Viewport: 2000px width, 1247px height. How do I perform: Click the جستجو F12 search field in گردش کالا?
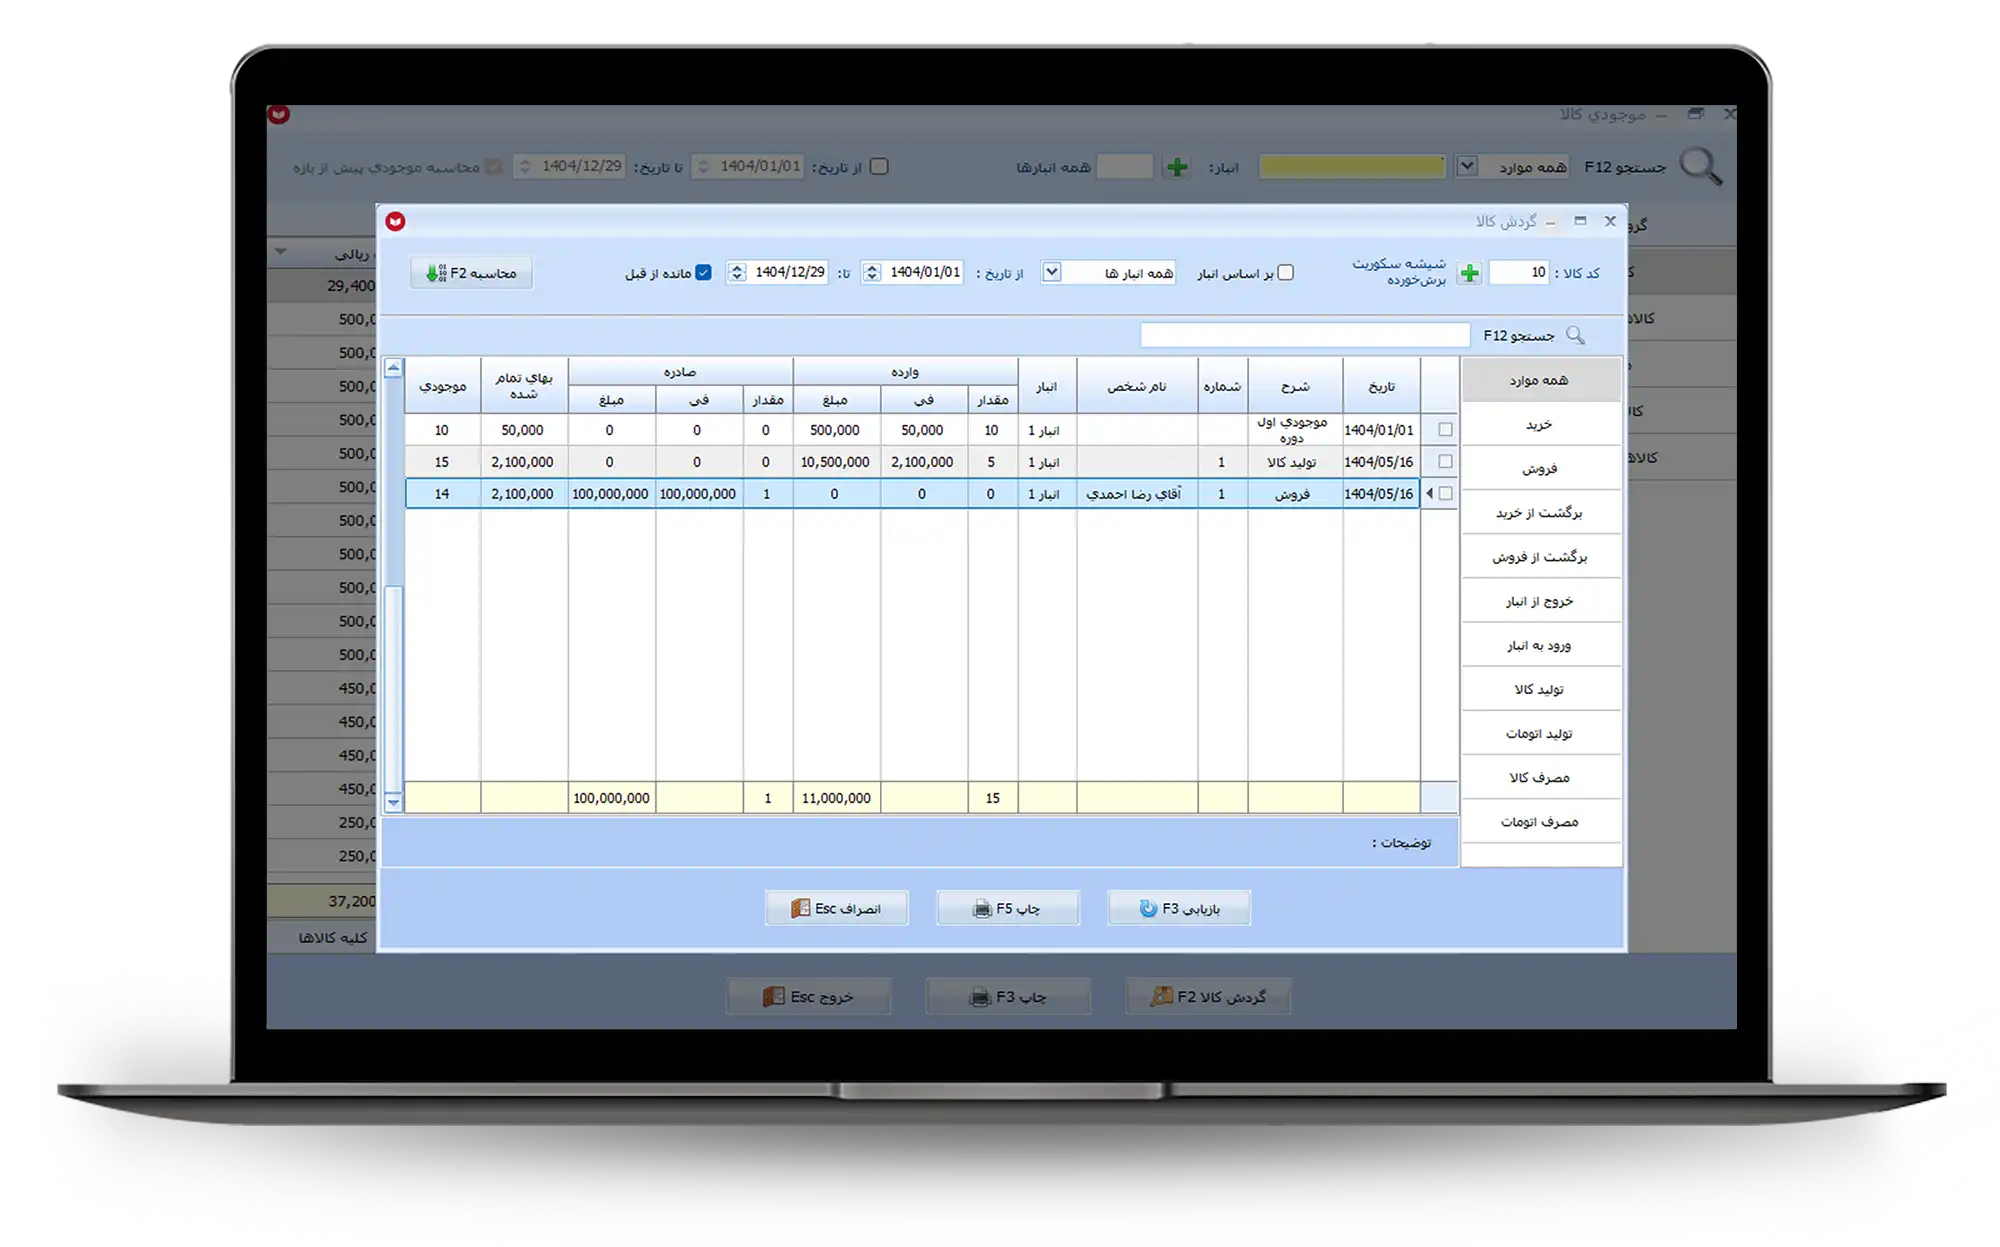click(1305, 335)
